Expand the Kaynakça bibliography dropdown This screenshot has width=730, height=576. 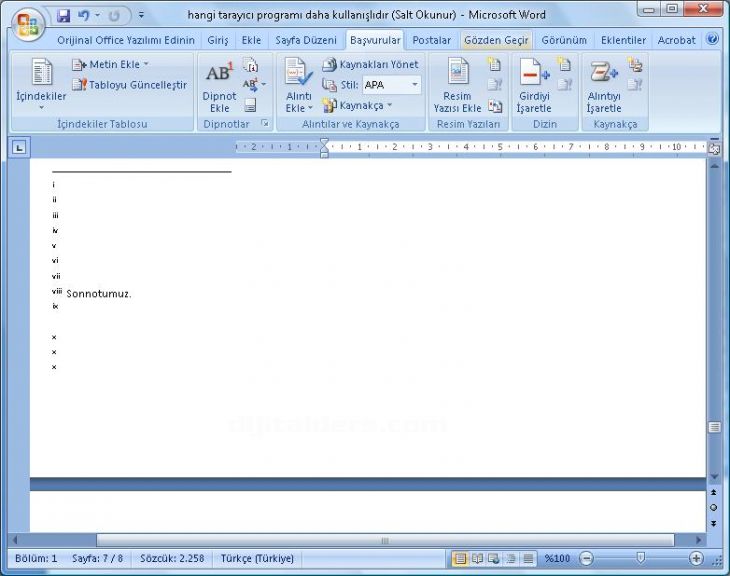357,106
